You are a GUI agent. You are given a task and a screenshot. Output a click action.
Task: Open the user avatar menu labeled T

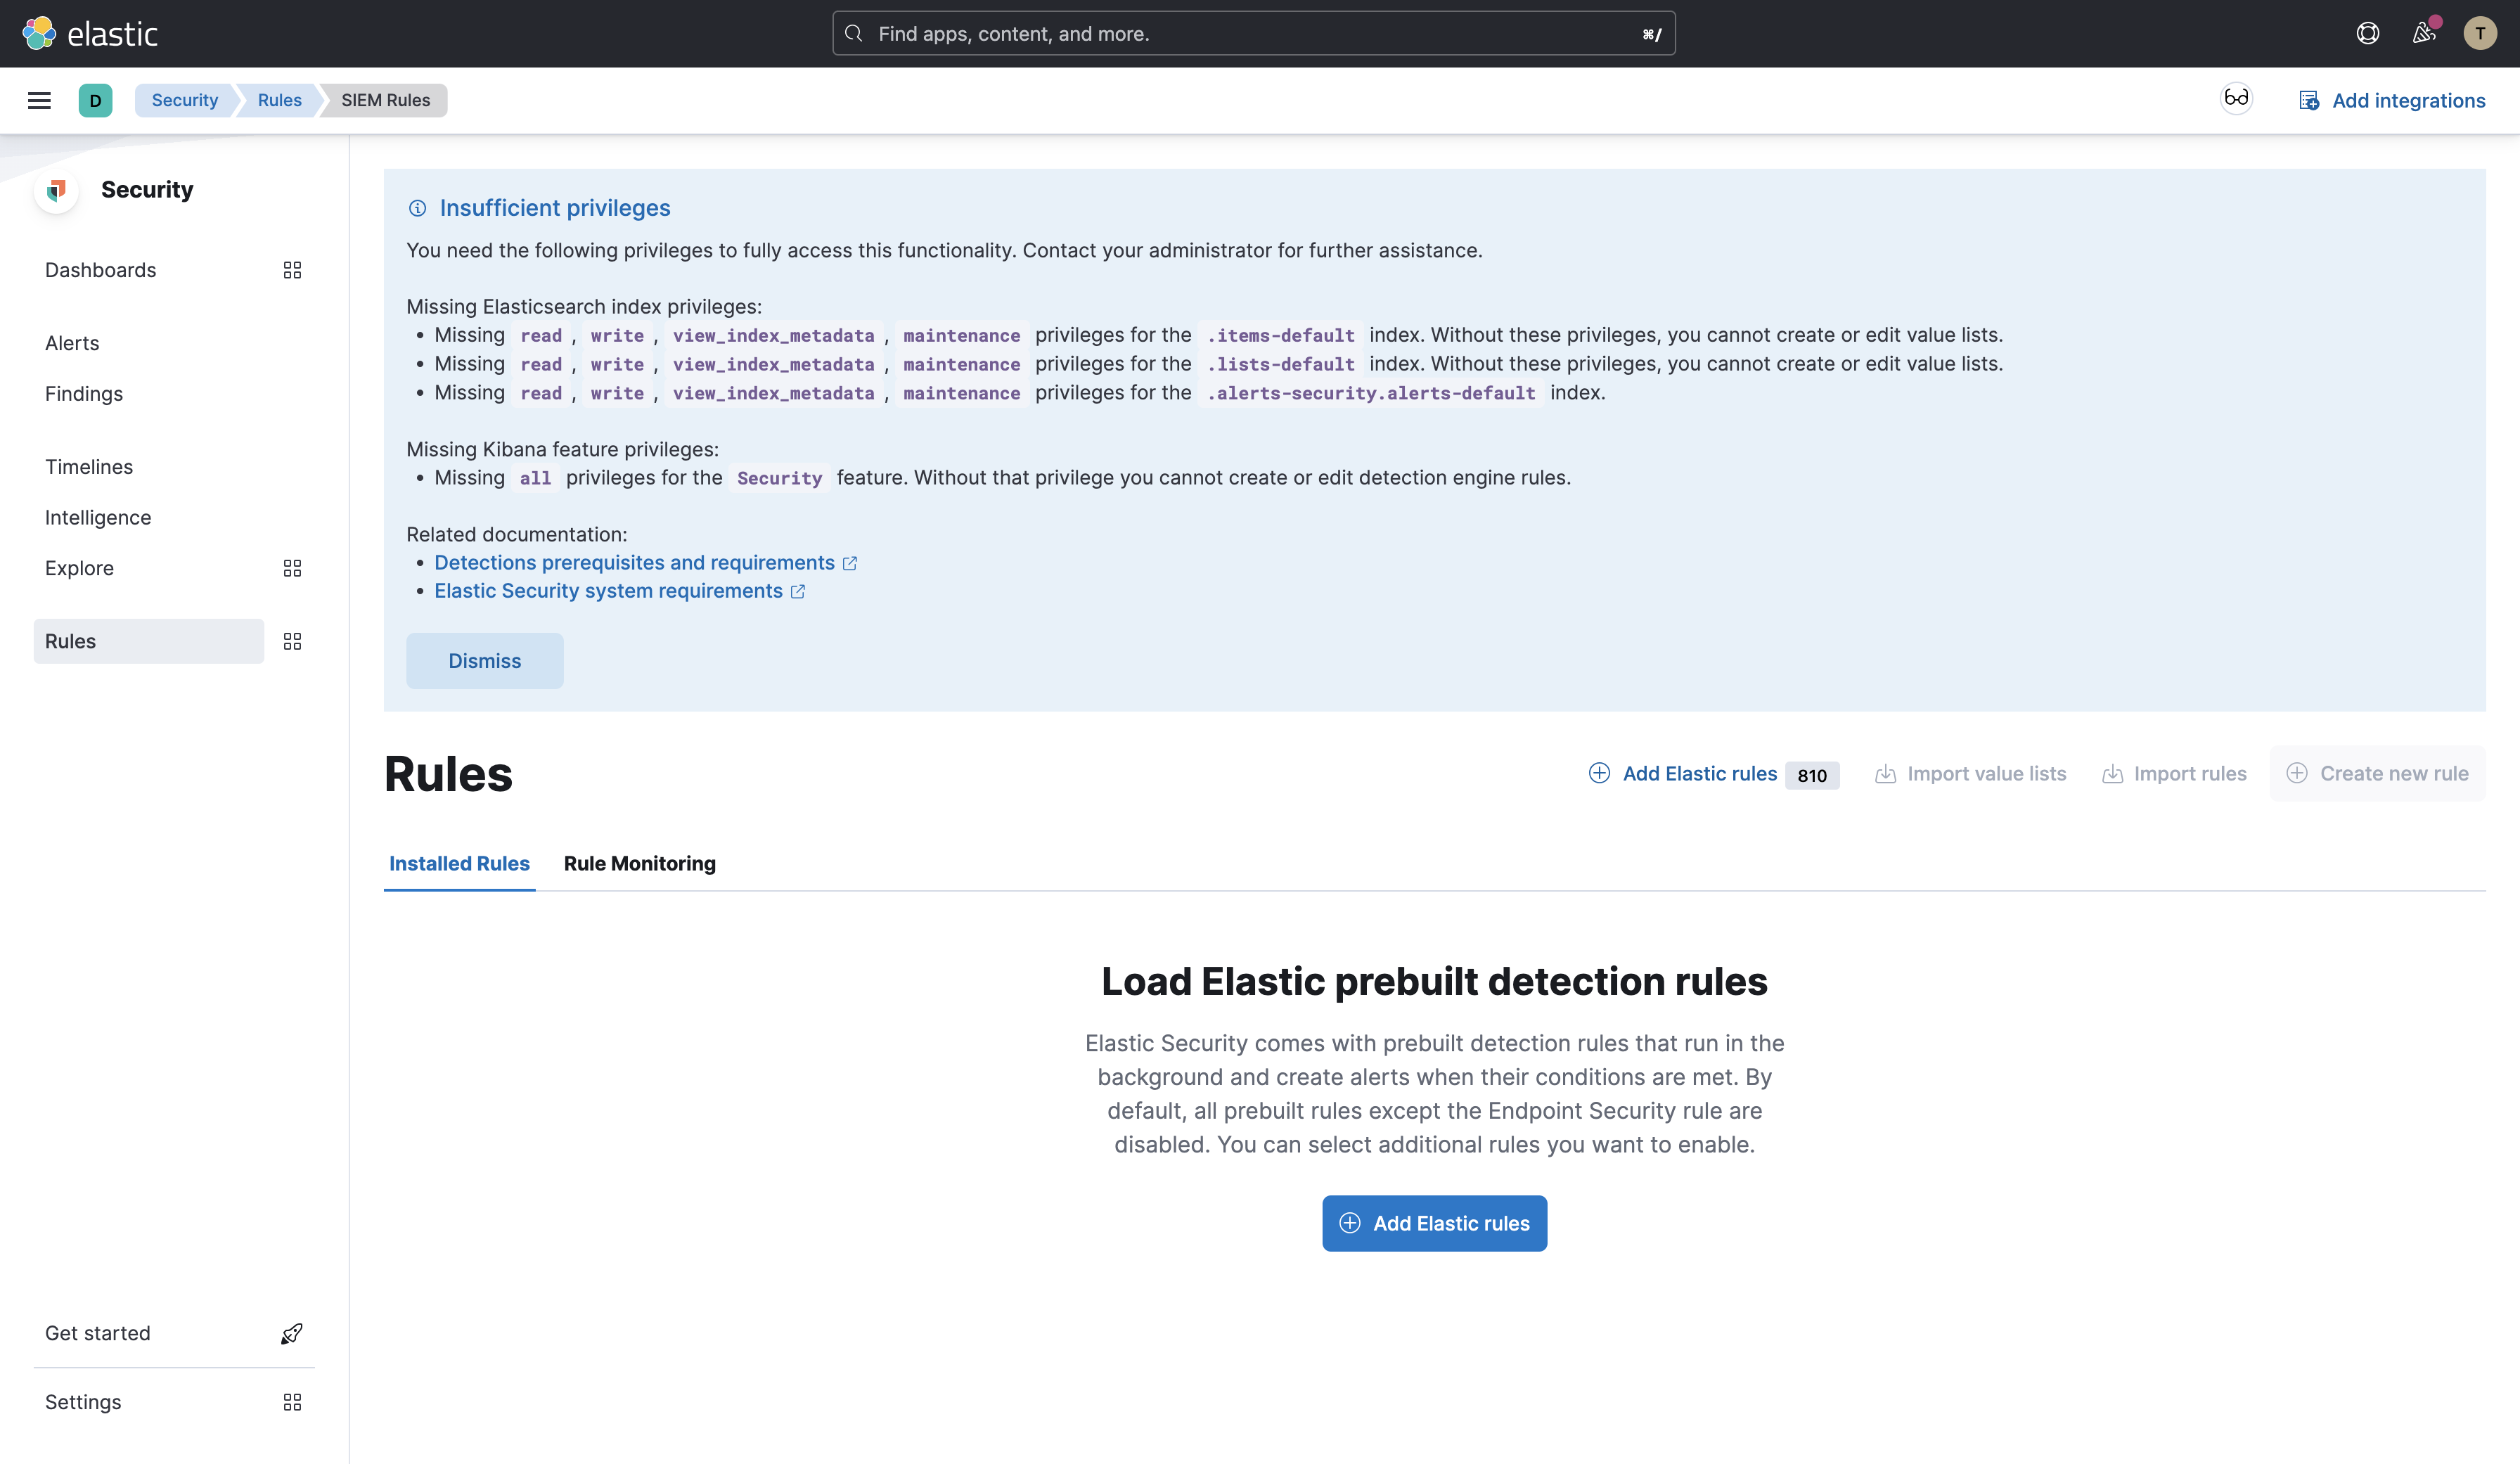pos(2480,33)
